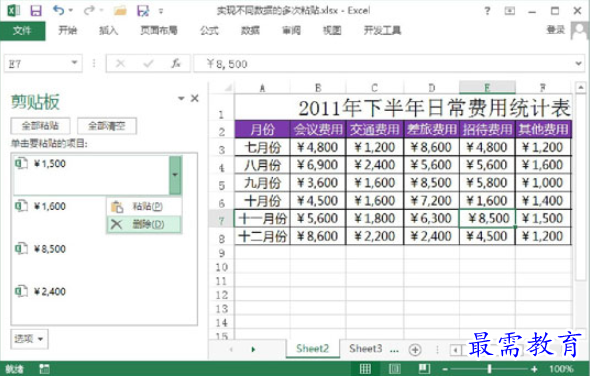Close the clipboard pane with X
The width and height of the screenshot is (590, 376).
coord(195,99)
